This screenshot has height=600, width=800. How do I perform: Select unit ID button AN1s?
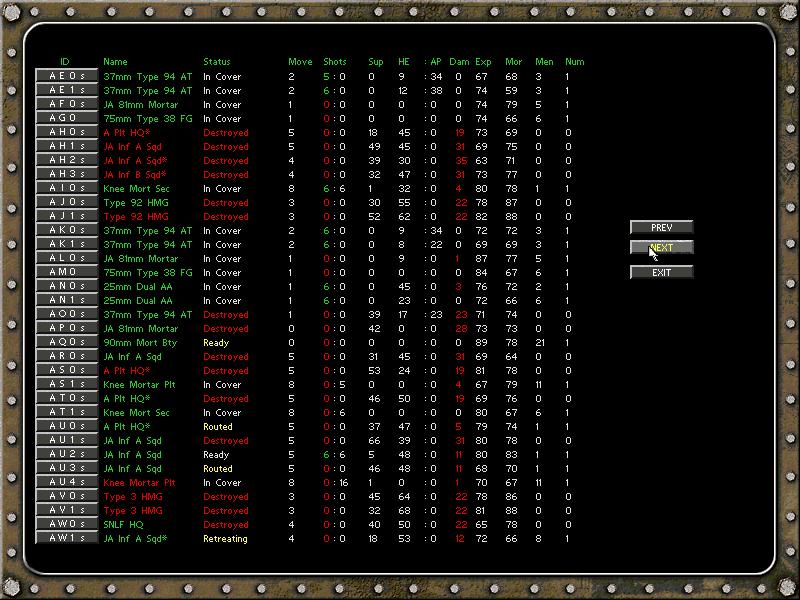click(x=66, y=301)
